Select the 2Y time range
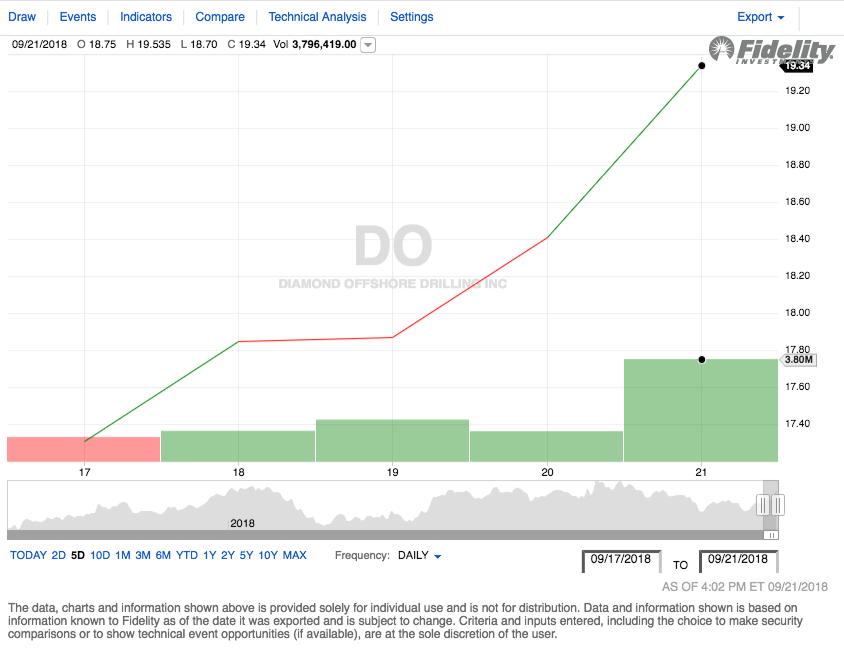Viewport: 844px width, 649px height. pyautogui.click(x=228, y=555)
